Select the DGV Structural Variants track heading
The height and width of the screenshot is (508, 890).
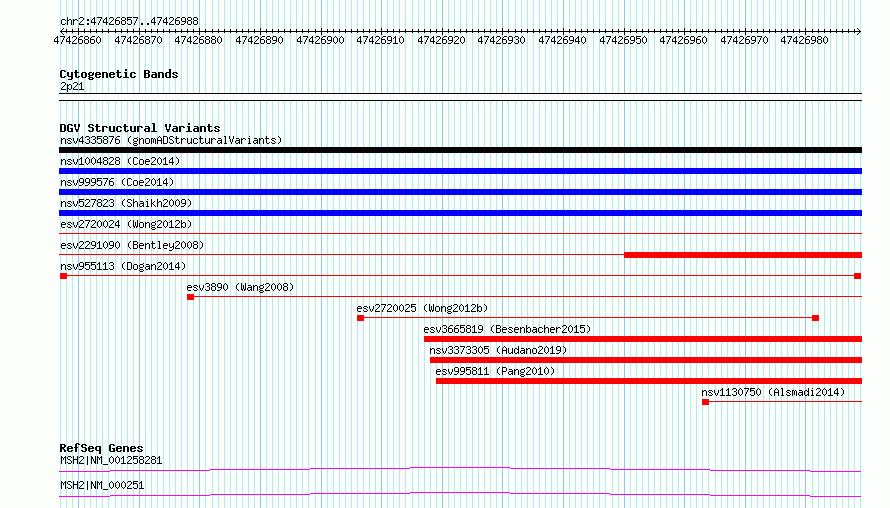pyautogui.click(x=140, y=128)
